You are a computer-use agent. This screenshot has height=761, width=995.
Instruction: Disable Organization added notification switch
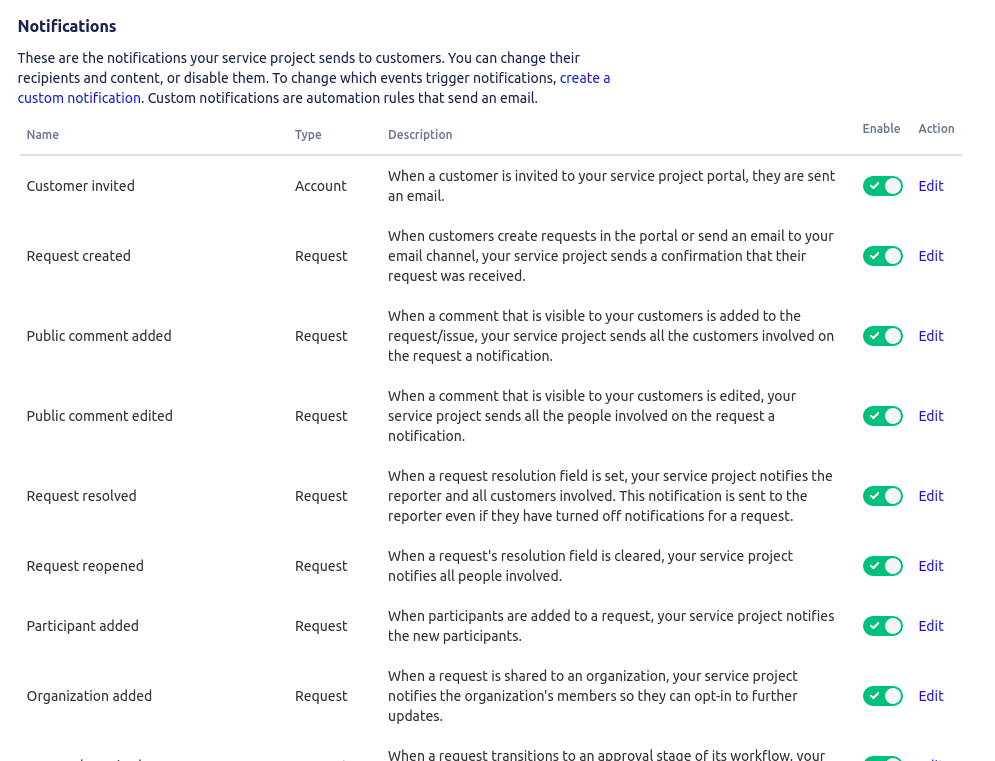click(882, 696)
